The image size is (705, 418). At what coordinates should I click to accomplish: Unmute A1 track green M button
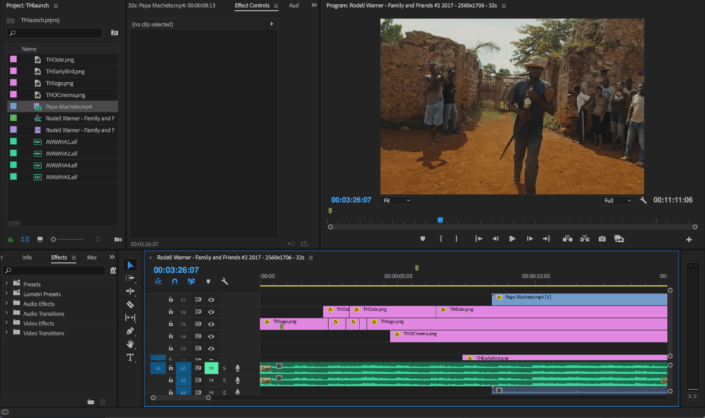click(x=211, y=368)
